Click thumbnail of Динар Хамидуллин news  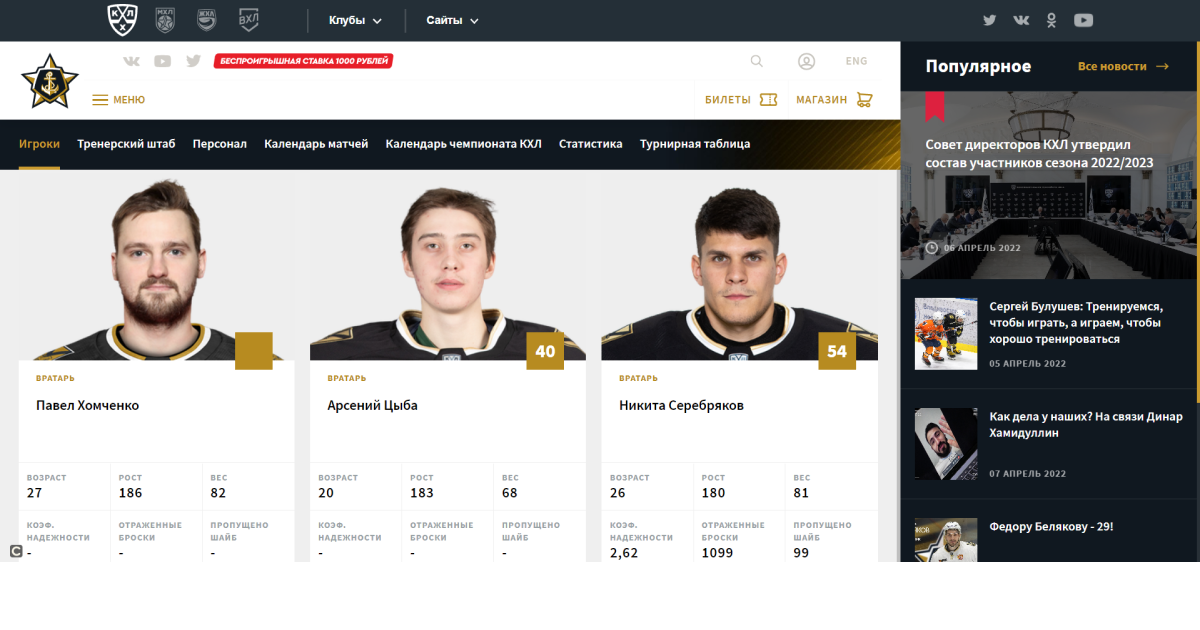[x=946, y=443]
